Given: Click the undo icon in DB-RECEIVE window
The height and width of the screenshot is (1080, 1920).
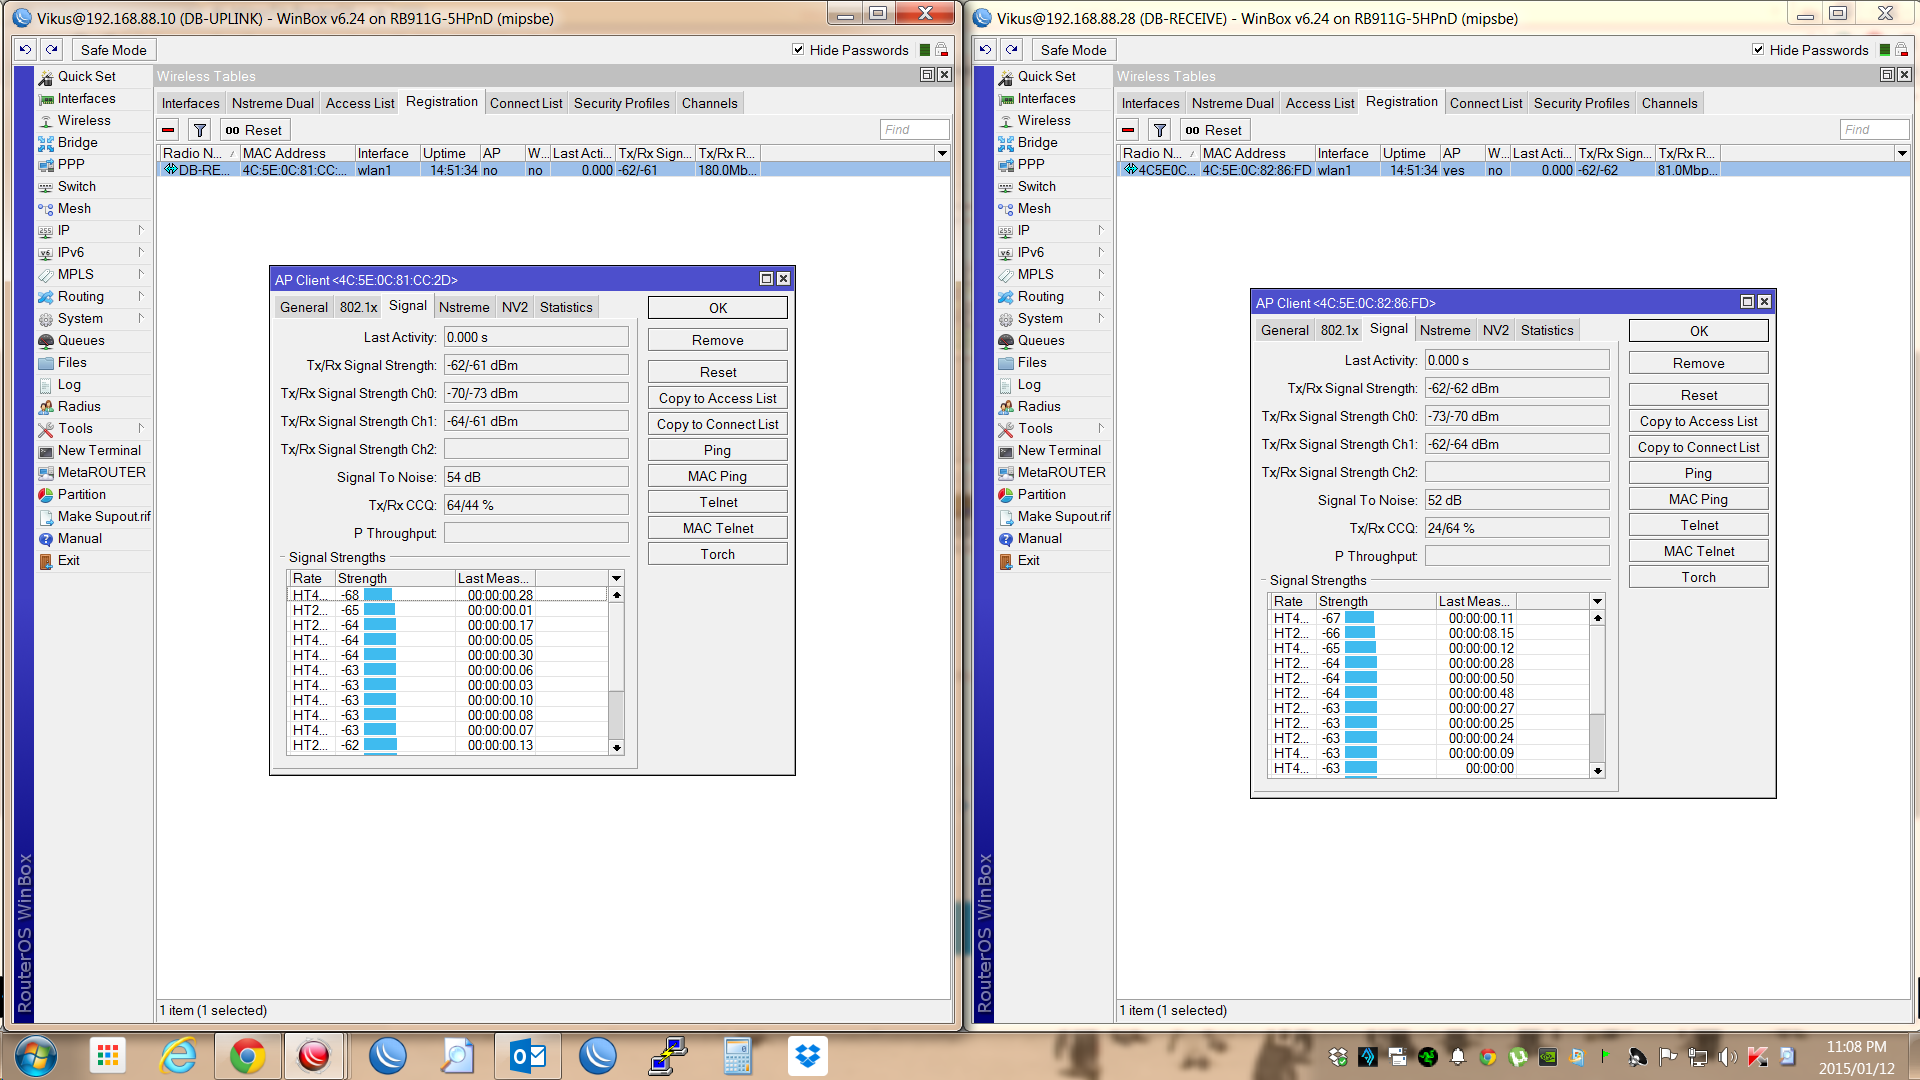Looking at the screenshot, I should pos(985,49).
